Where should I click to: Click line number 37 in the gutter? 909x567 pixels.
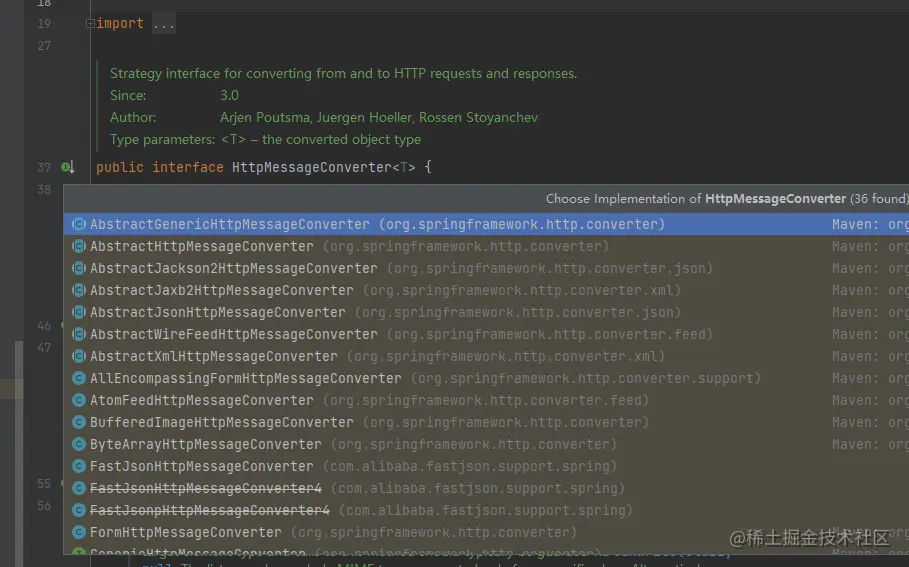coord(44,168)
